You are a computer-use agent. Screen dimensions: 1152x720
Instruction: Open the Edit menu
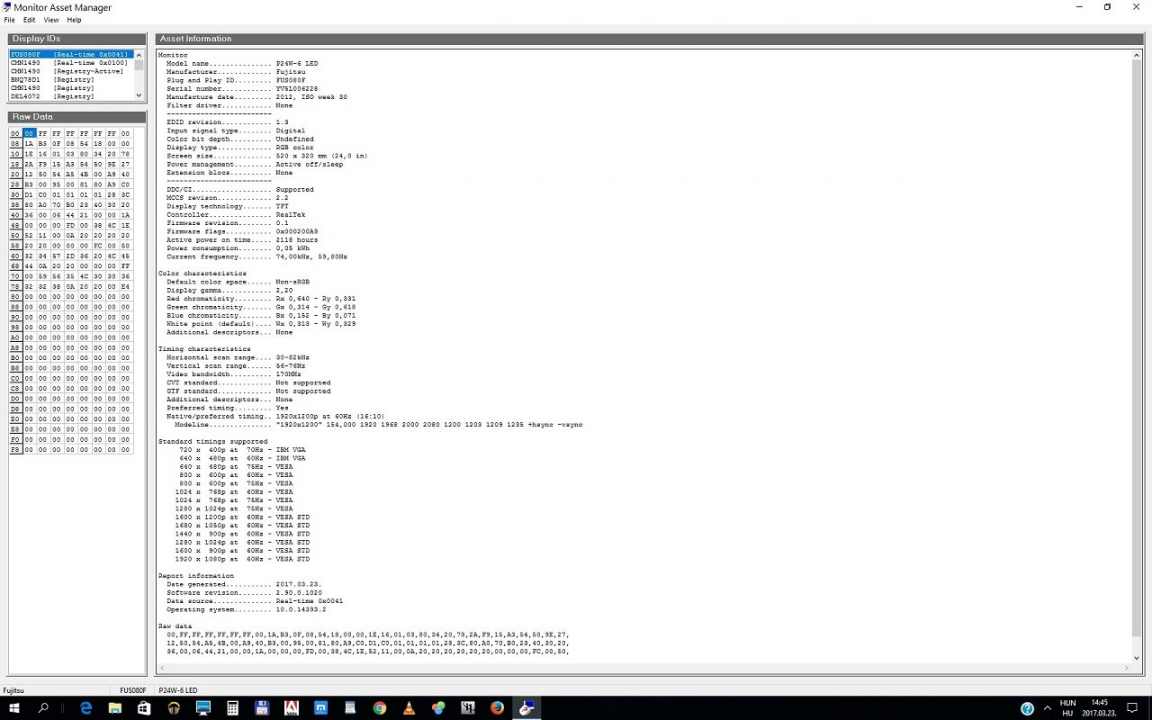pyautogui.click(x=29, y=20)
